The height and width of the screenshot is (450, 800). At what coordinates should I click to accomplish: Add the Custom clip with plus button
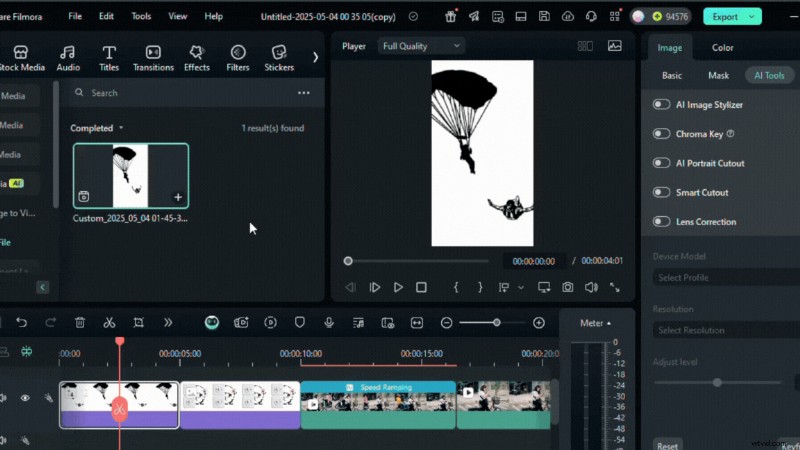tap(178, 197)
